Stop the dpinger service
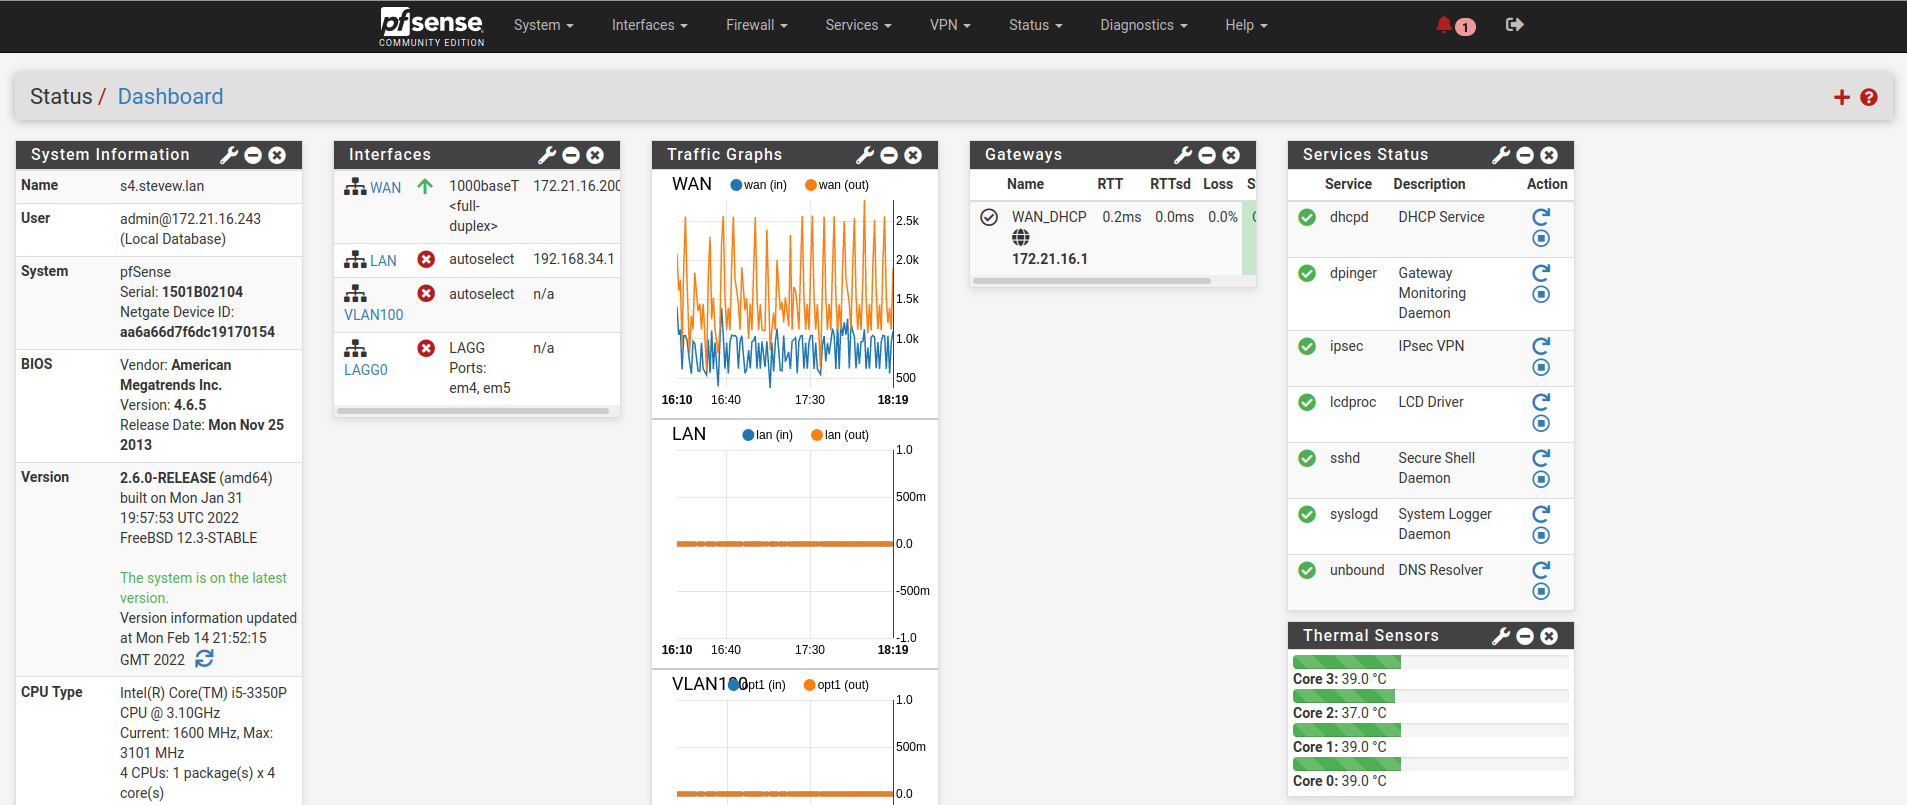This screenshot has width=1907, height=805. [1541, 294]
